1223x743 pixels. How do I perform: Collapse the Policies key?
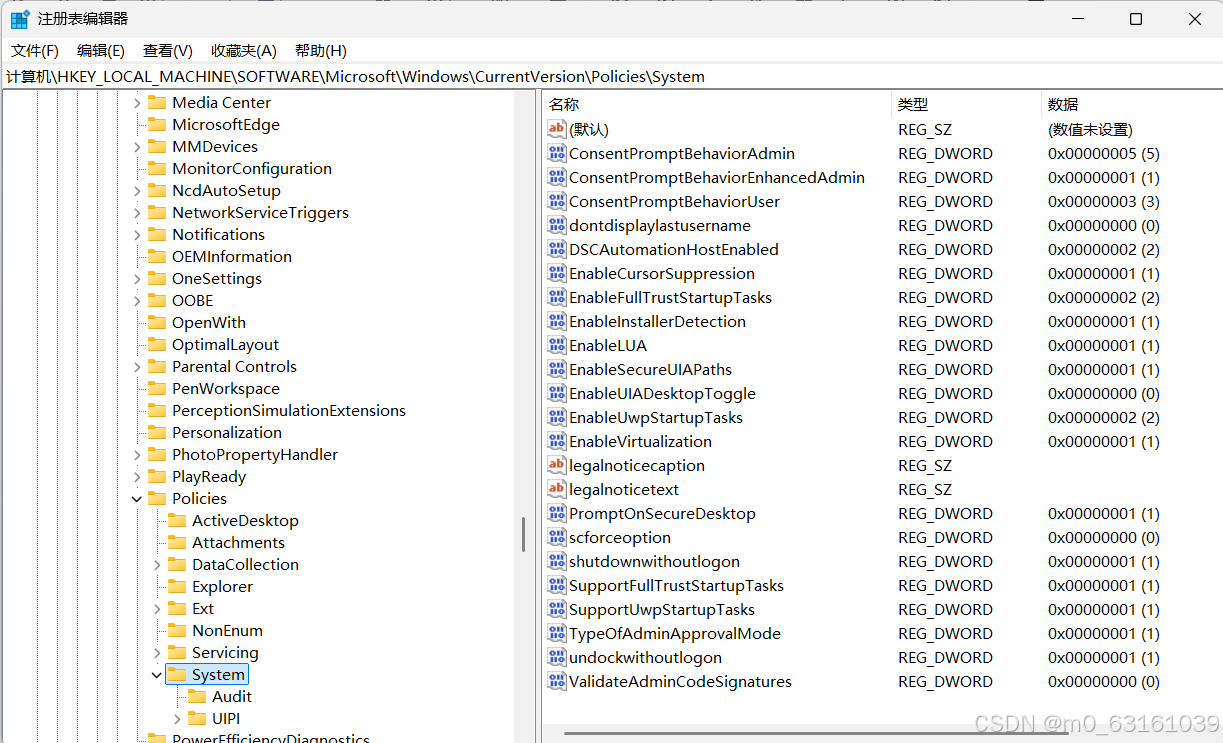[x=137, y=498]
